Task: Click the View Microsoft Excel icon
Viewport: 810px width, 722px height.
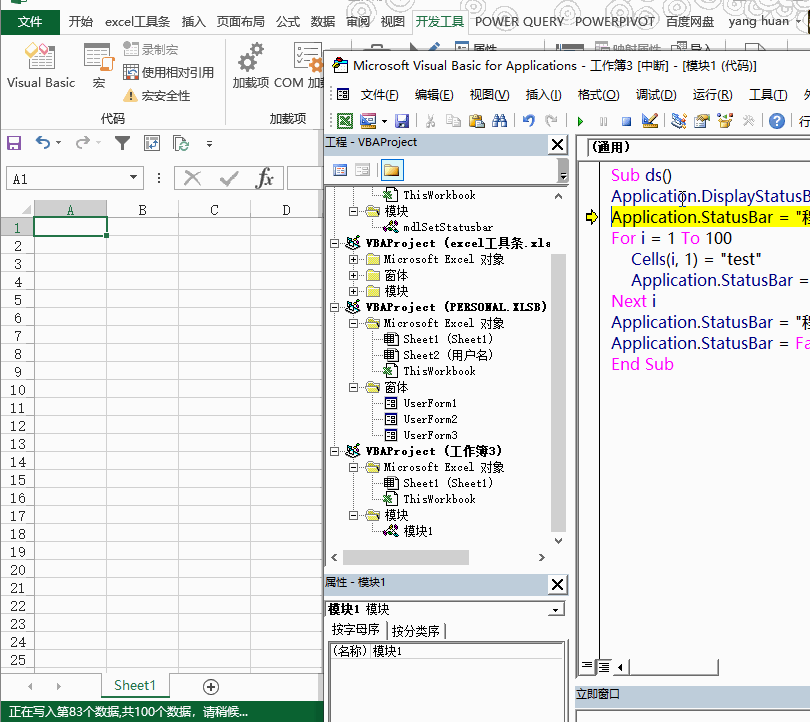Action: [x=343, y=121]
